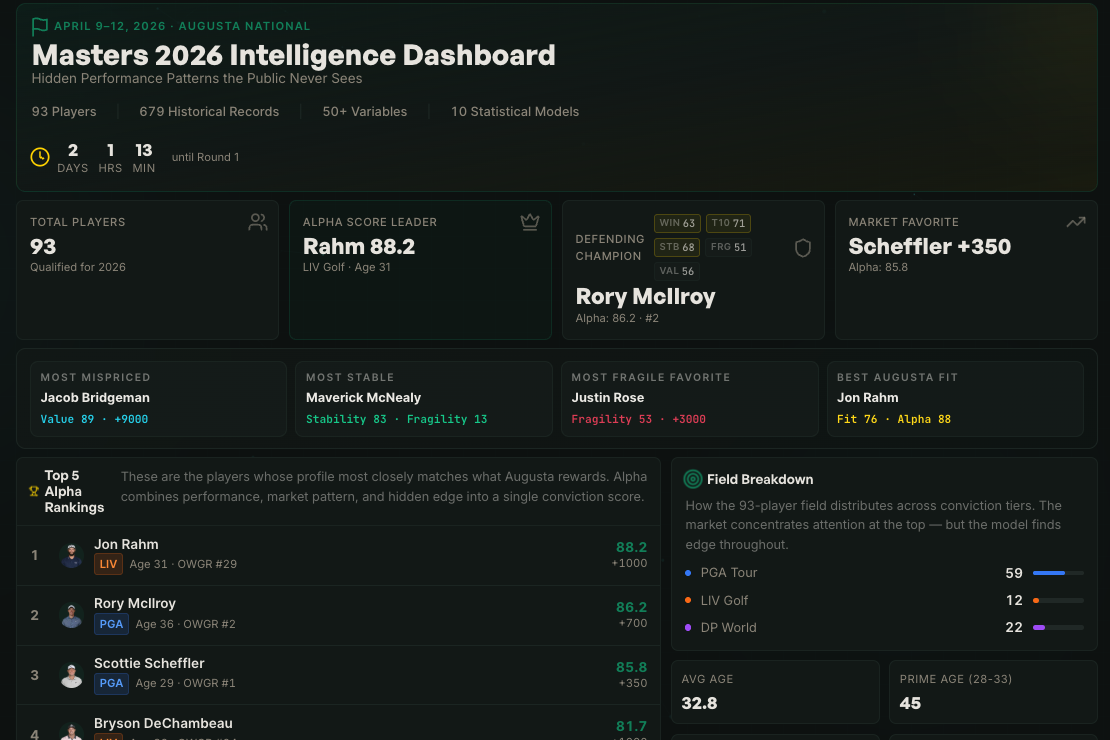Click Jon Rahm's avatar thumbnail in the rankings

click(x=71, y=555)
